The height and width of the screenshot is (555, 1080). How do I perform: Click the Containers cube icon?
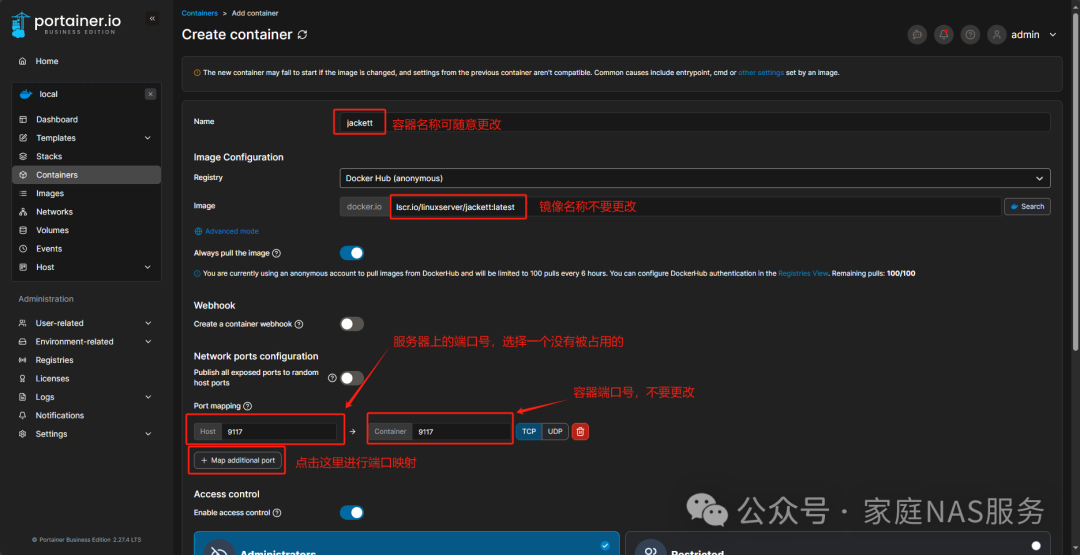[23, 175]
